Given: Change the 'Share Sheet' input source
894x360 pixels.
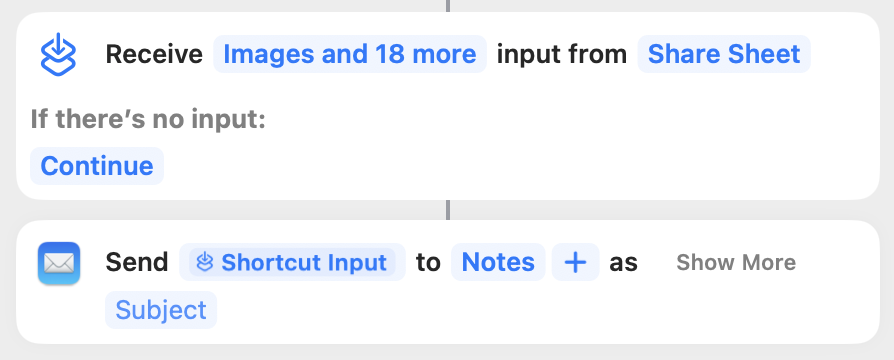Looking at the screenshot, I should [724, 54].
